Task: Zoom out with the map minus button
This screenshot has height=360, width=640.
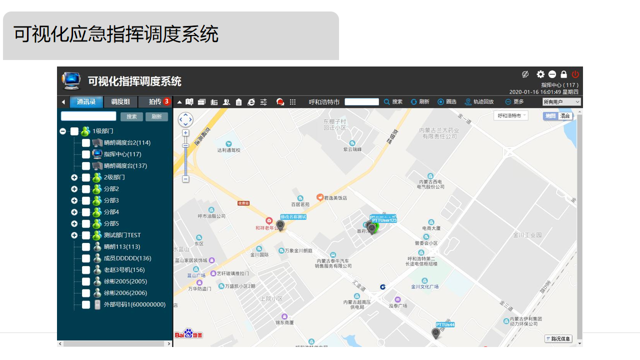Action: tap(186, 179)
